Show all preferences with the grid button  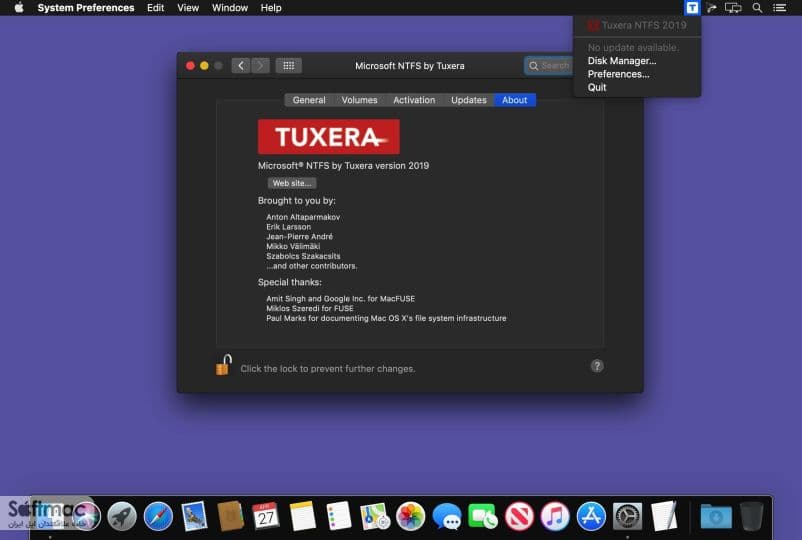288,65
